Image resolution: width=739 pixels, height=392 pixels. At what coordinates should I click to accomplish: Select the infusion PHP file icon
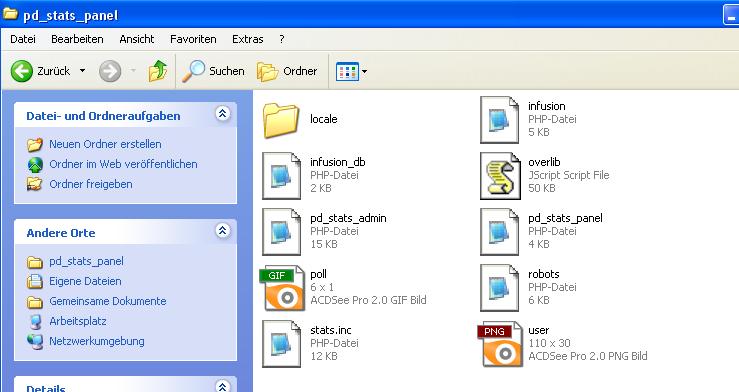click(500, 120)
